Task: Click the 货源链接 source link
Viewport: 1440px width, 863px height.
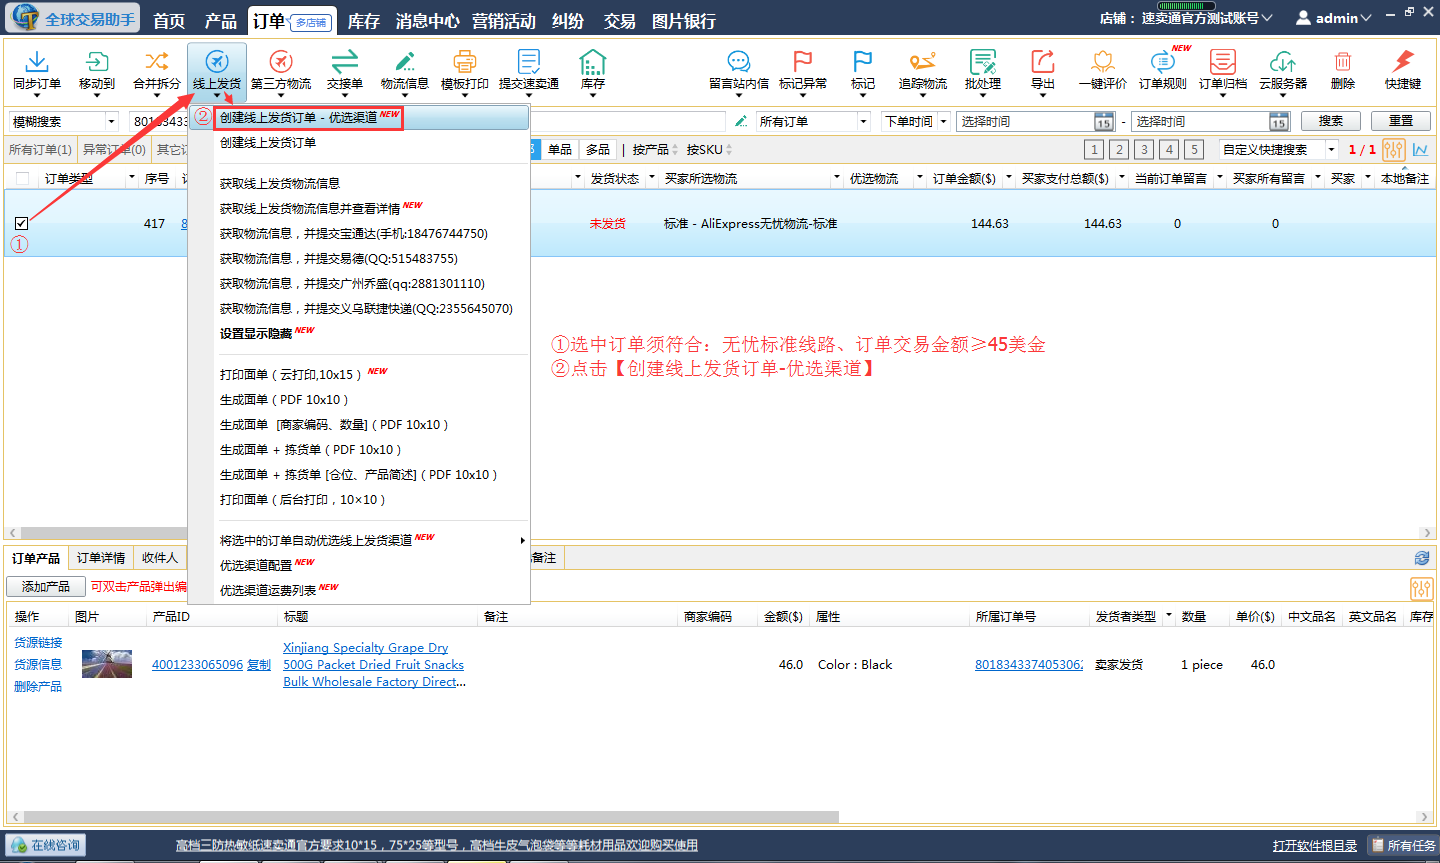Action: click(38, 643)
